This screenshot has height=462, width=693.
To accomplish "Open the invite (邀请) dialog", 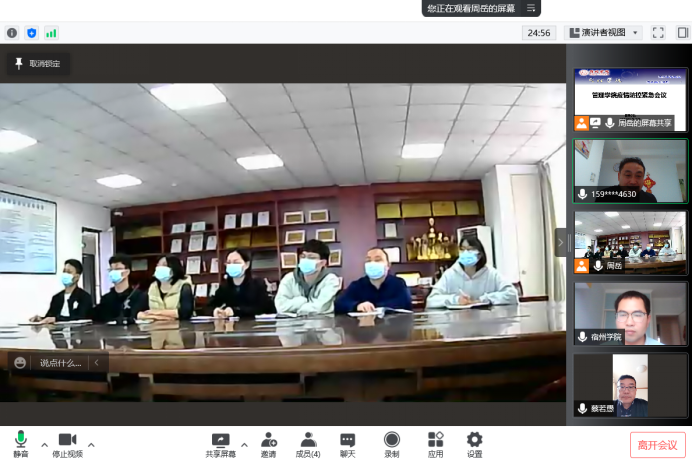I will 269,444.
